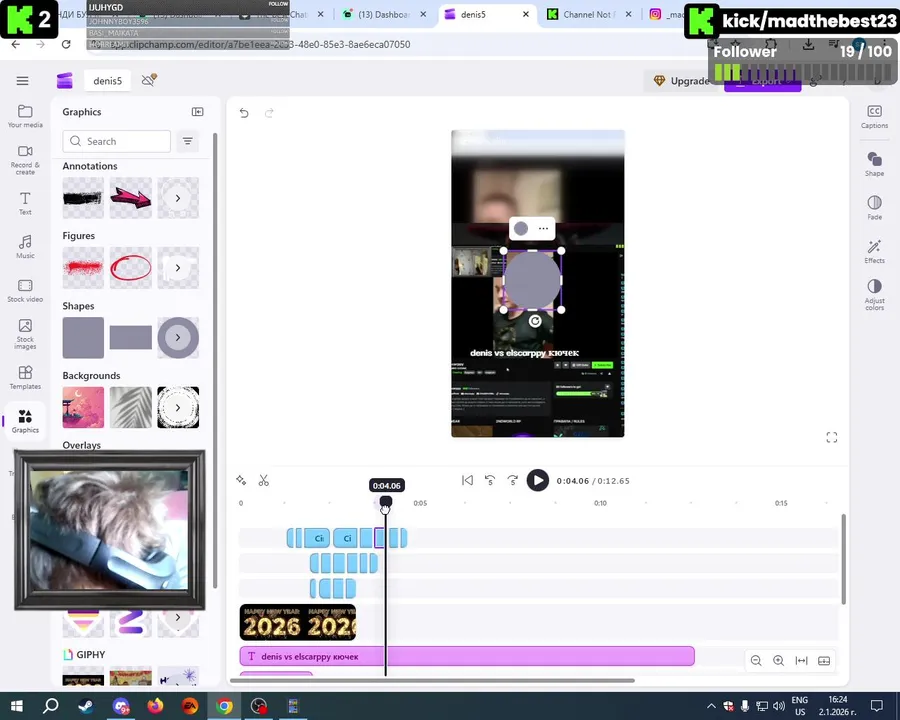Rewind five seconds
This screenshot has height=720, width=900.
pos(490,481)
